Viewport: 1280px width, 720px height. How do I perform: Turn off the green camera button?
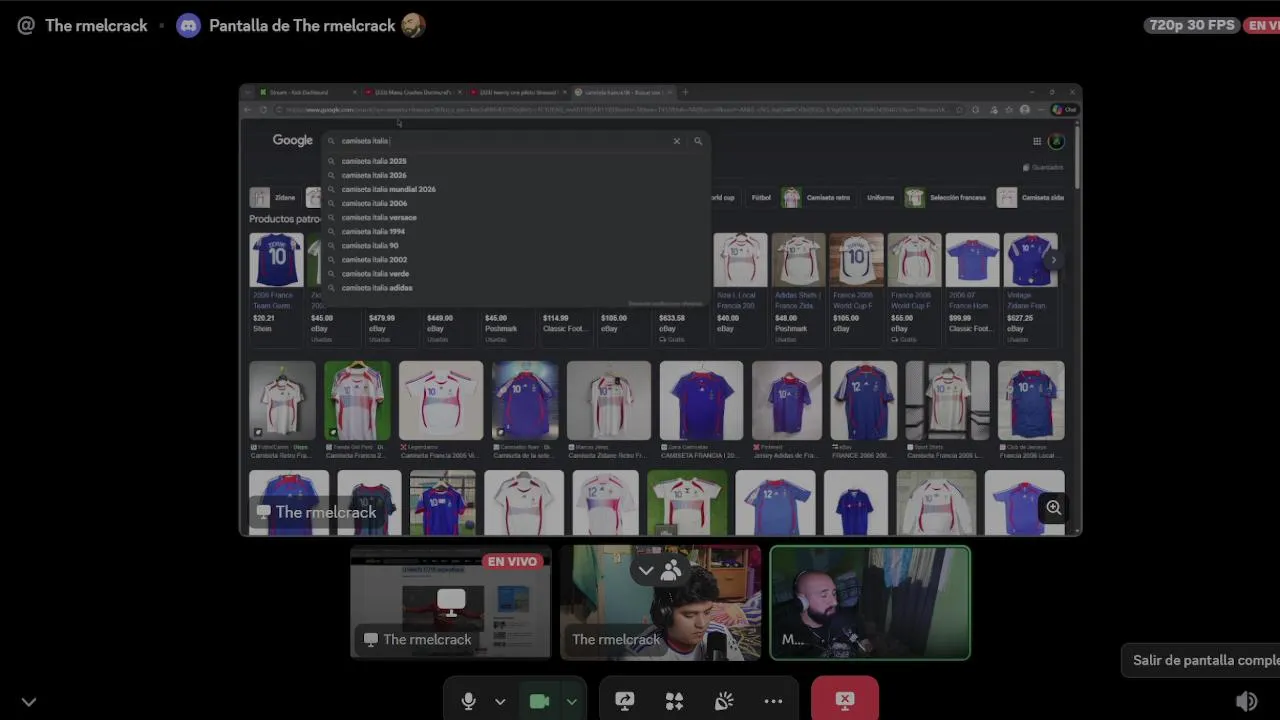[x=539, y=701]
